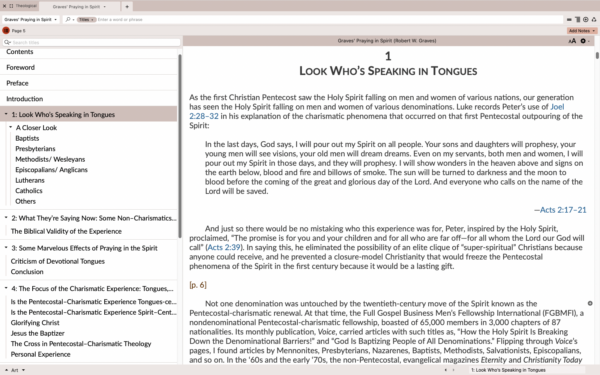Viewport: 600px width, 375px height.
Task: Follow the Acts 2:39 link
Action: click(224, 248)
